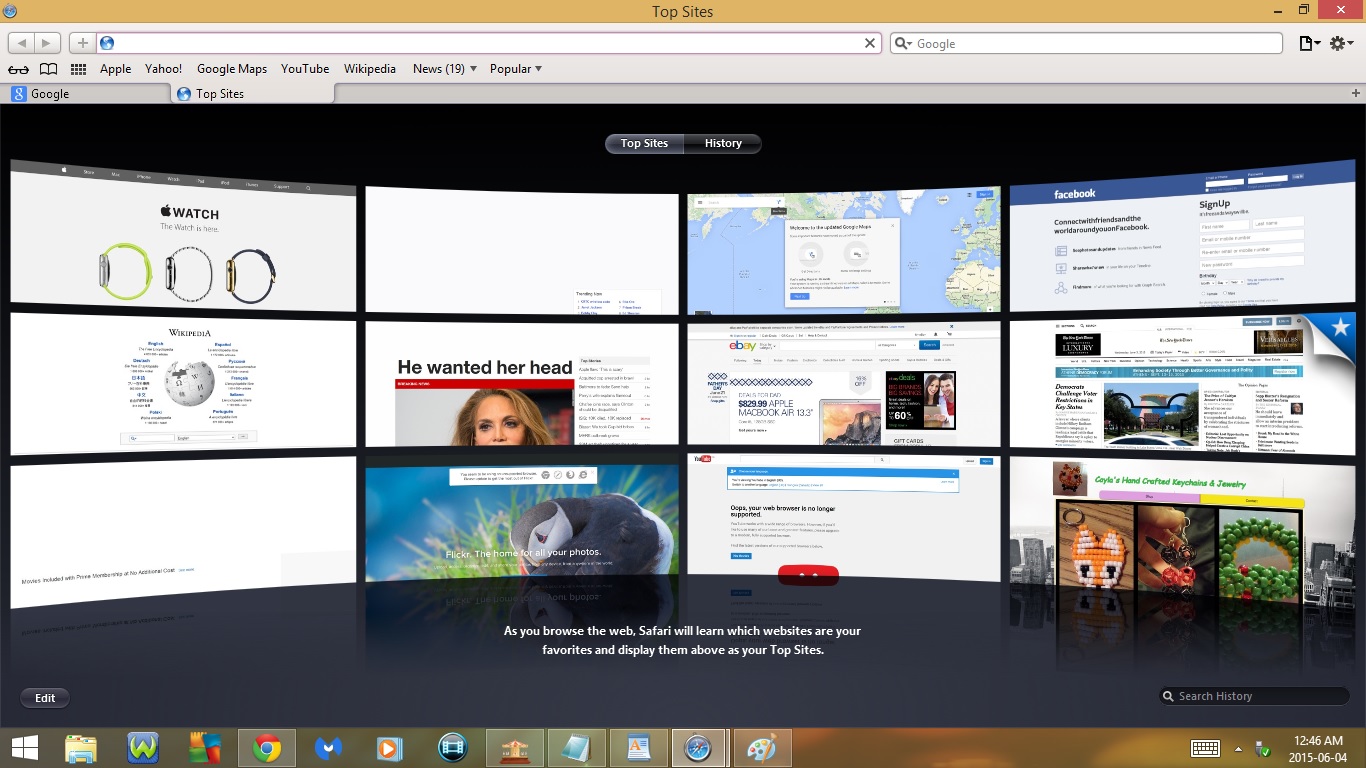Open the notepad taskbar icon
The height and width of the screenshot is (768, 1366).
click(x=577, y=748)
